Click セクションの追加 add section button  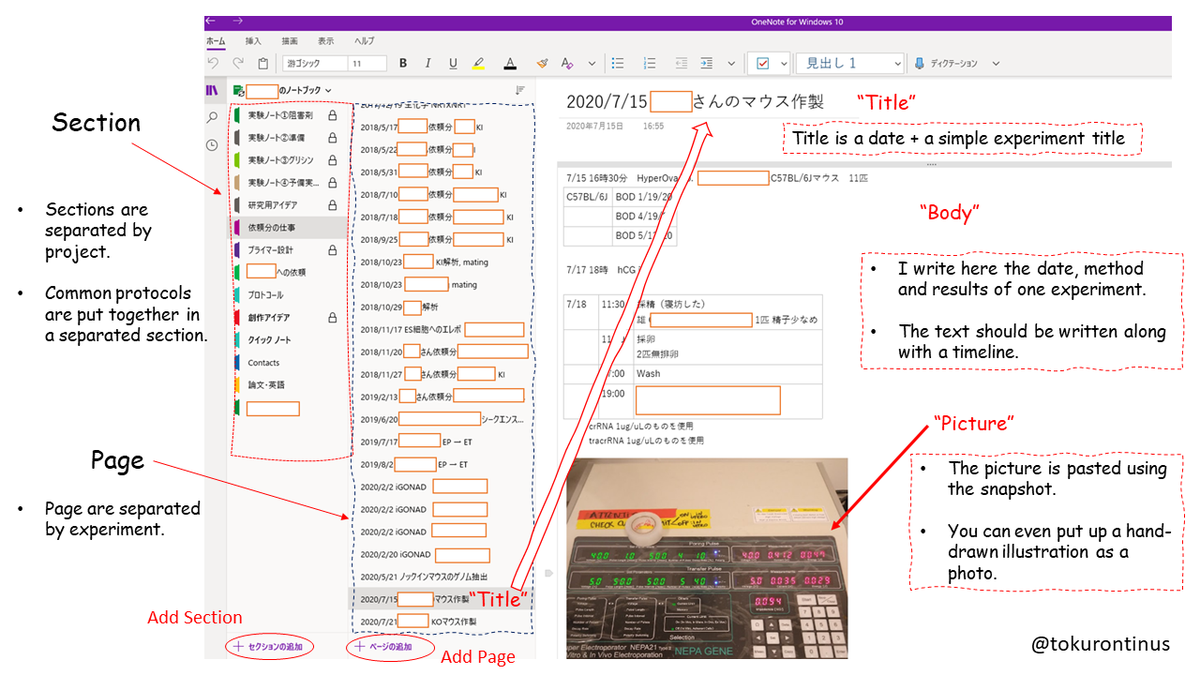click(x=269, y=647)
